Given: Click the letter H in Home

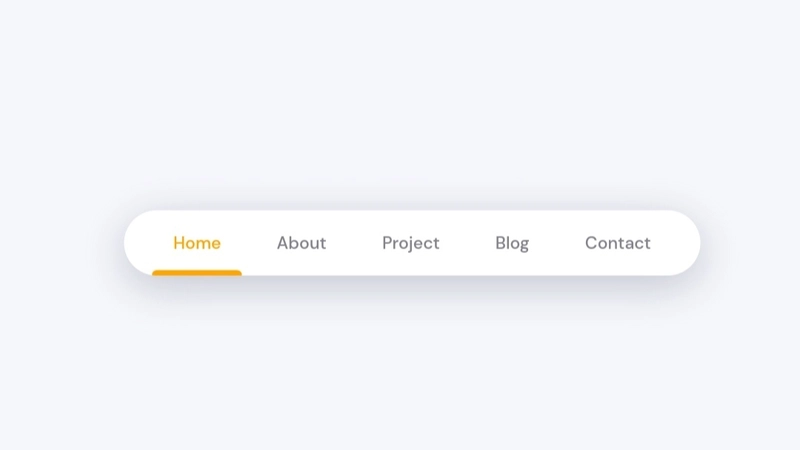Looking at the screenshot, I should coord(179,243).
